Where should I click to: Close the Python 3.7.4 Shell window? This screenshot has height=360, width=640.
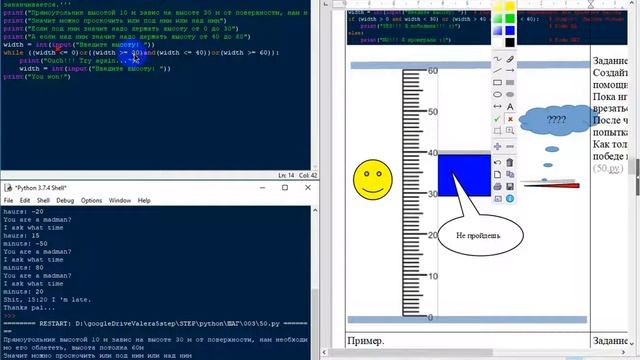click(308, 187)
